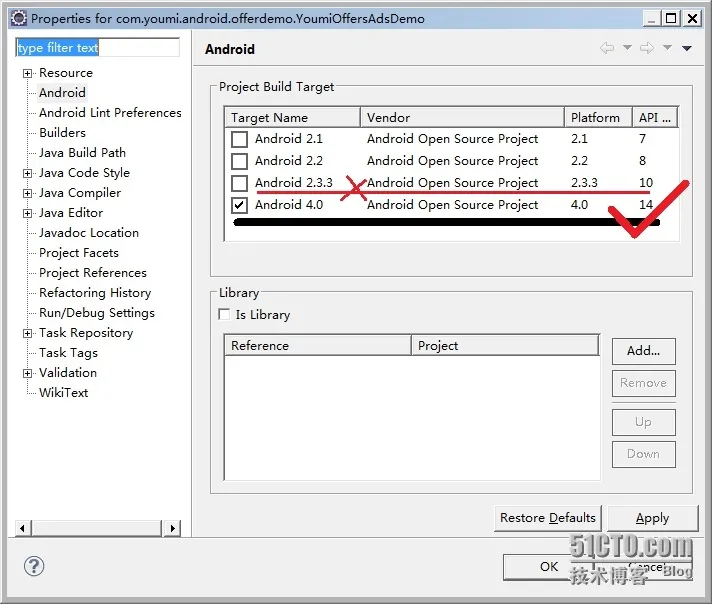Expand the Task Repository node
Screen dimensions: 712x604
pyautogui.click(x=28, y=333)
